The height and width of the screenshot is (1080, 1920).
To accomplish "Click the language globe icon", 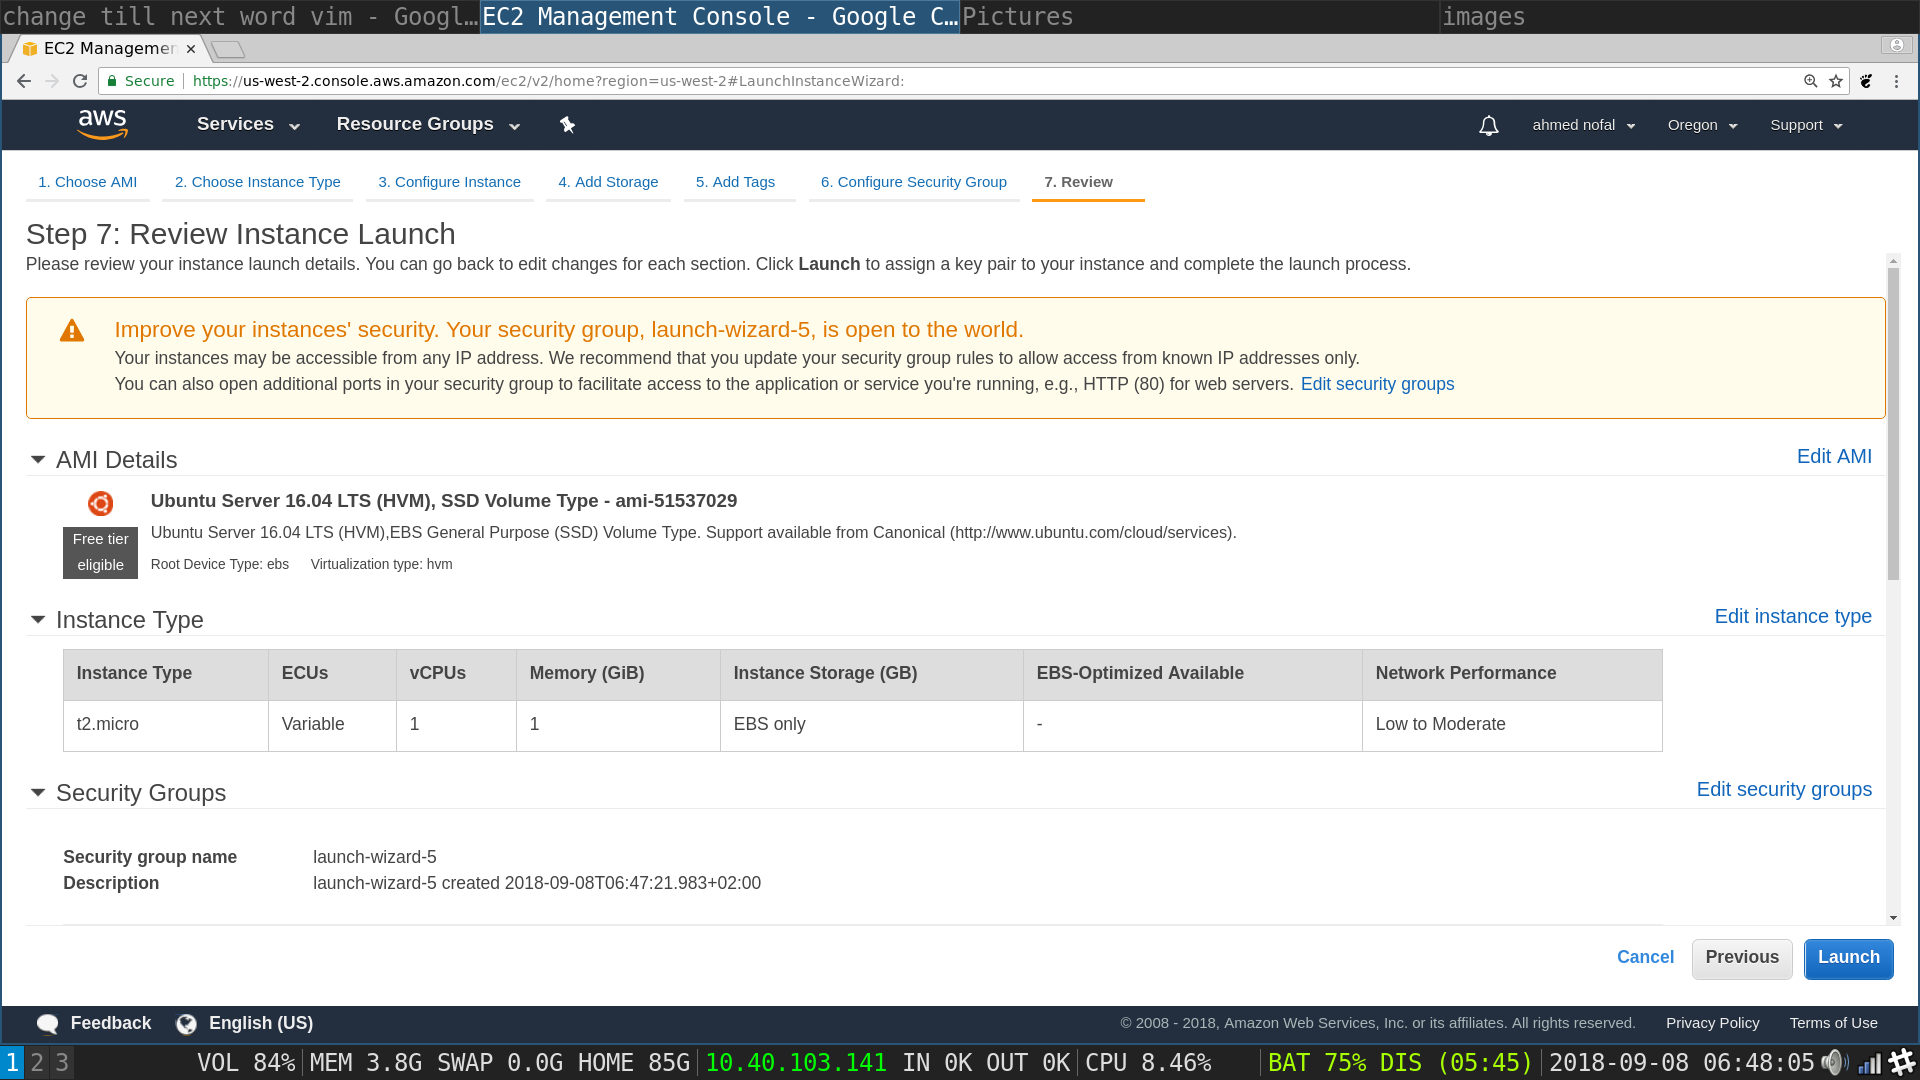I will click(x=186, y=1023).
